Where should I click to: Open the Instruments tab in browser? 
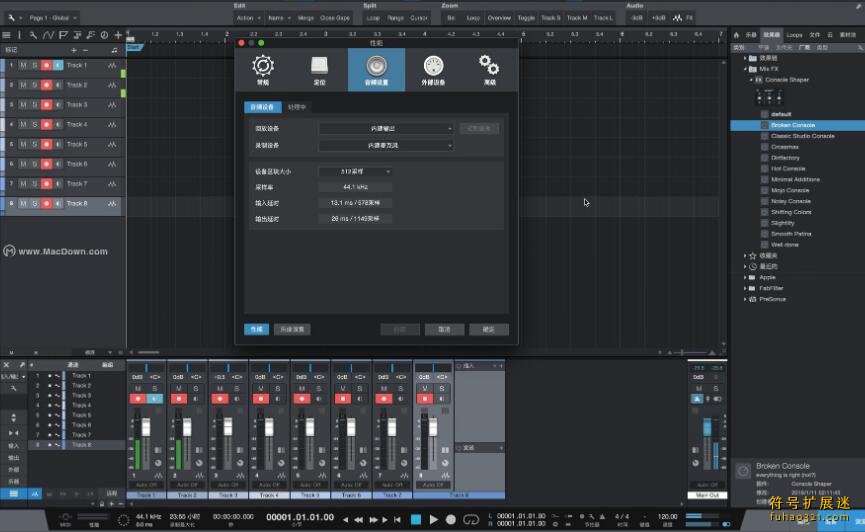751,35
